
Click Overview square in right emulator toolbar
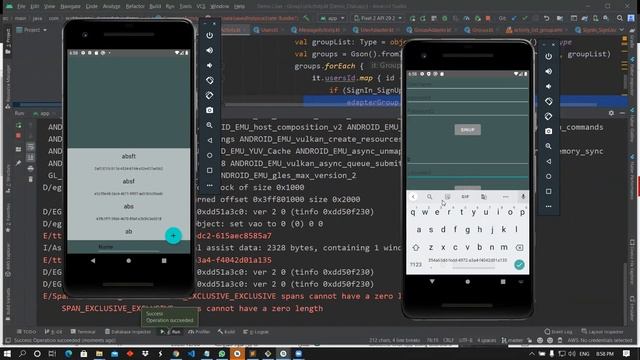click(549, 191)
